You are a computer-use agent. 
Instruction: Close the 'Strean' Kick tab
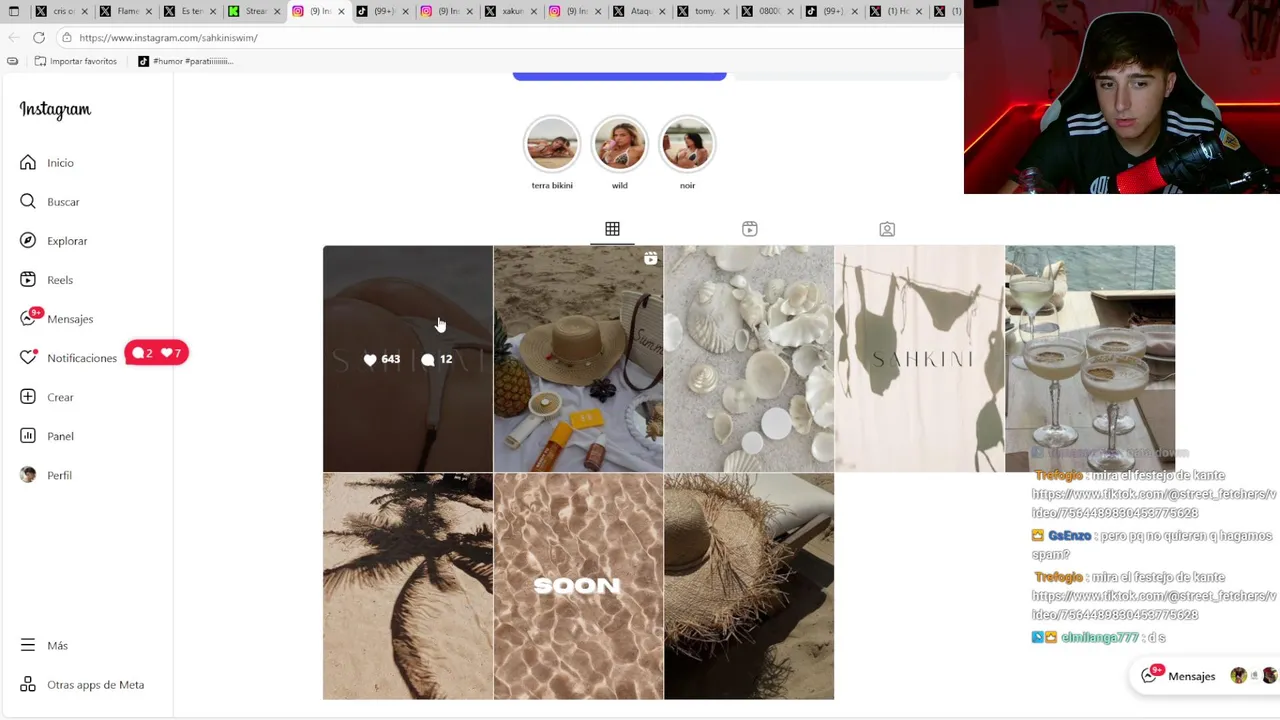point(277,11)
